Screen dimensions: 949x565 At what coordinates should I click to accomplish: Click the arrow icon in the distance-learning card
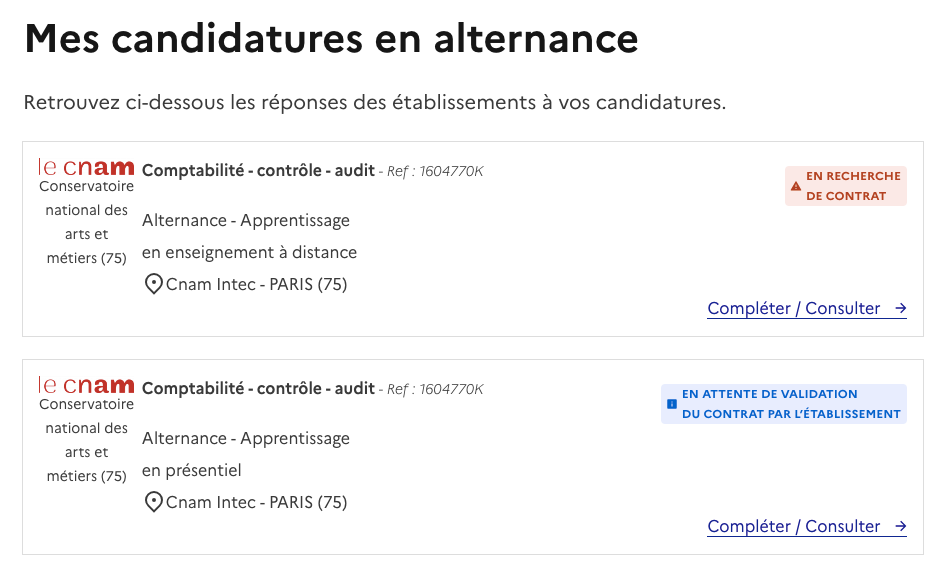901,308
